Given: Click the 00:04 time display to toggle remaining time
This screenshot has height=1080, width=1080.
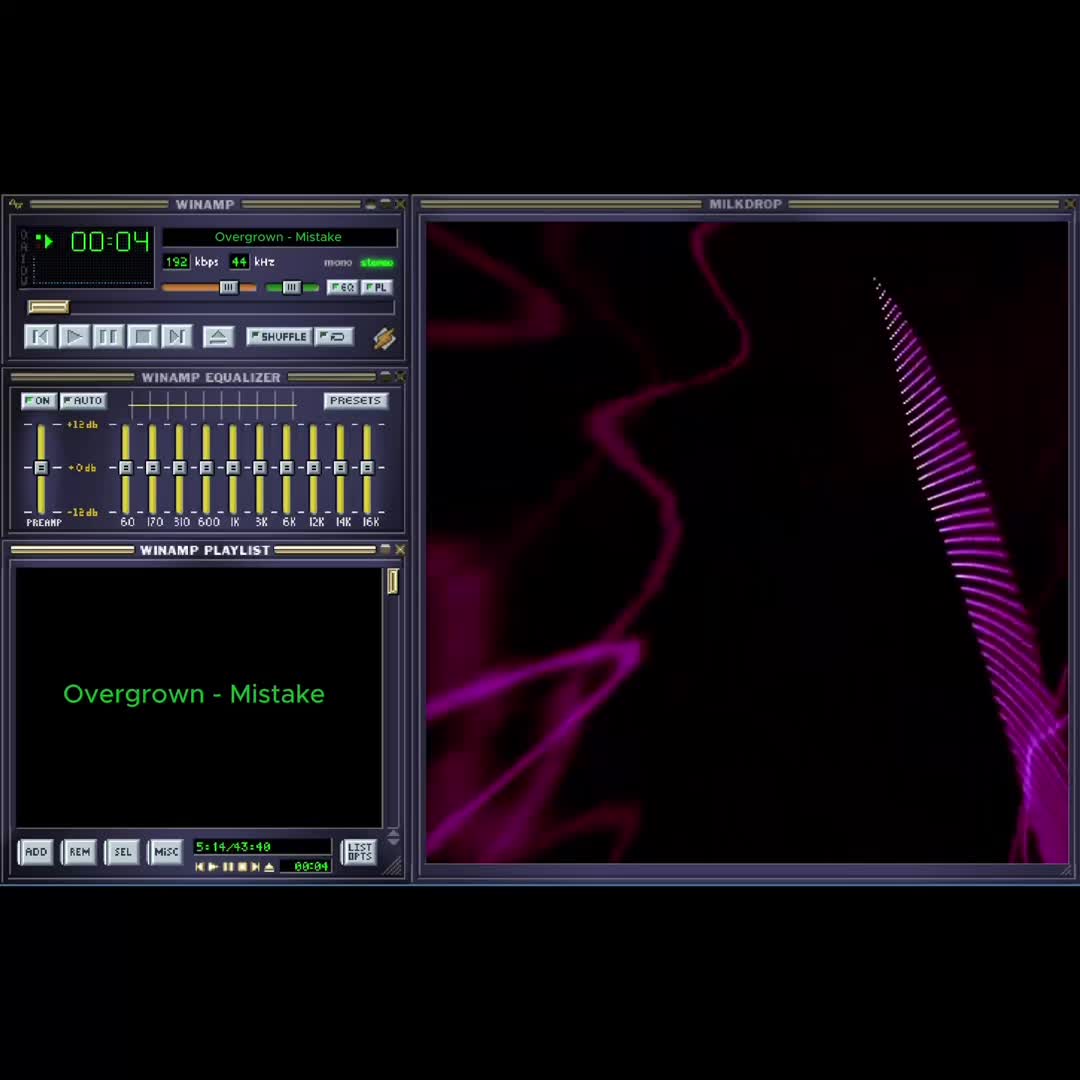Looking at the screenshot, I should (110, 241).
